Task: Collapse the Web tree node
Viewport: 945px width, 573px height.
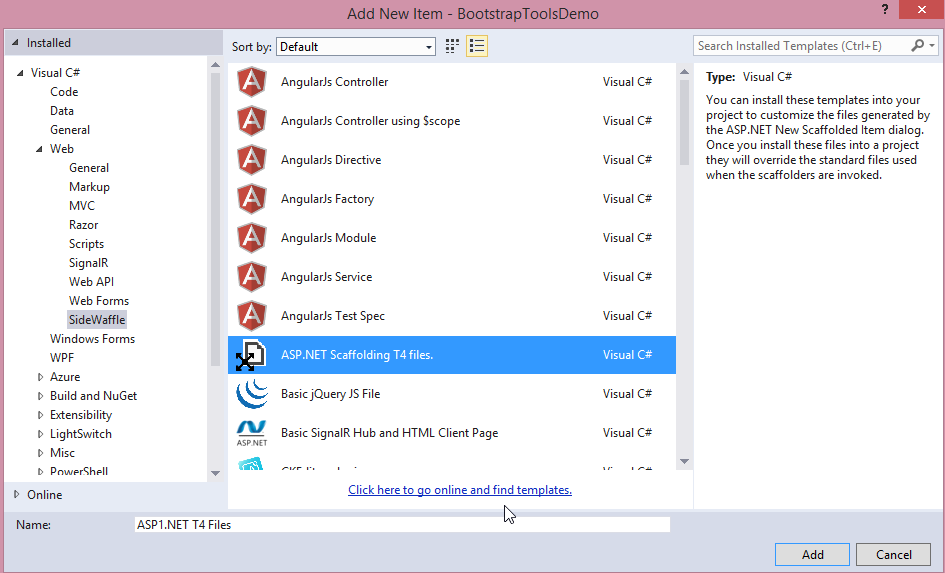Action: 39,149
